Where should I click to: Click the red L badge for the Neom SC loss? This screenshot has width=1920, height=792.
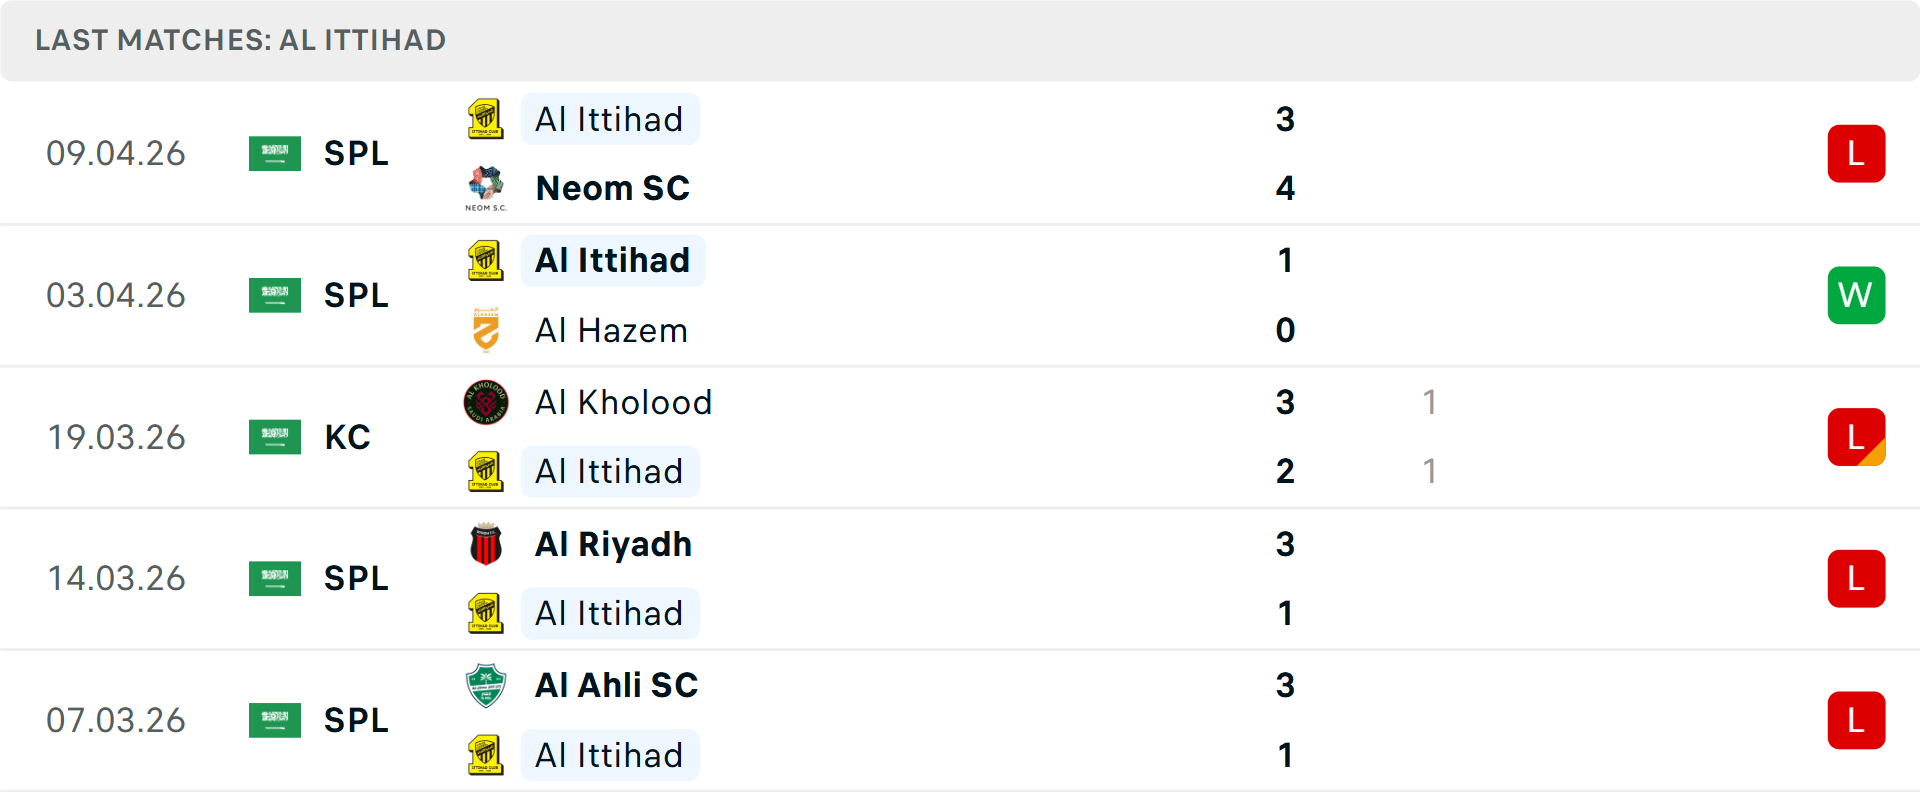1856,153
